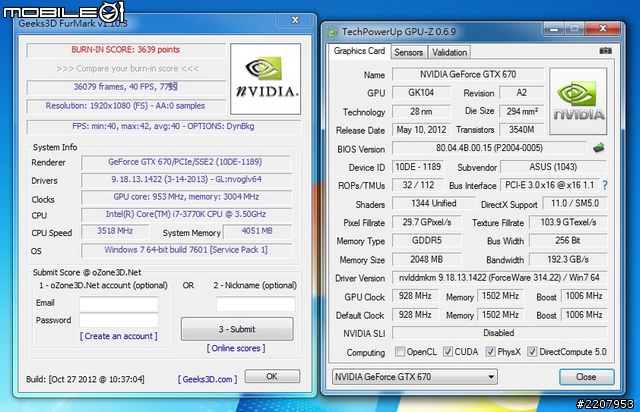Click the Bus Interface question mark help icon
This screenshot has width=640, height=412.
pyautogui.click(x=604, y=185)
